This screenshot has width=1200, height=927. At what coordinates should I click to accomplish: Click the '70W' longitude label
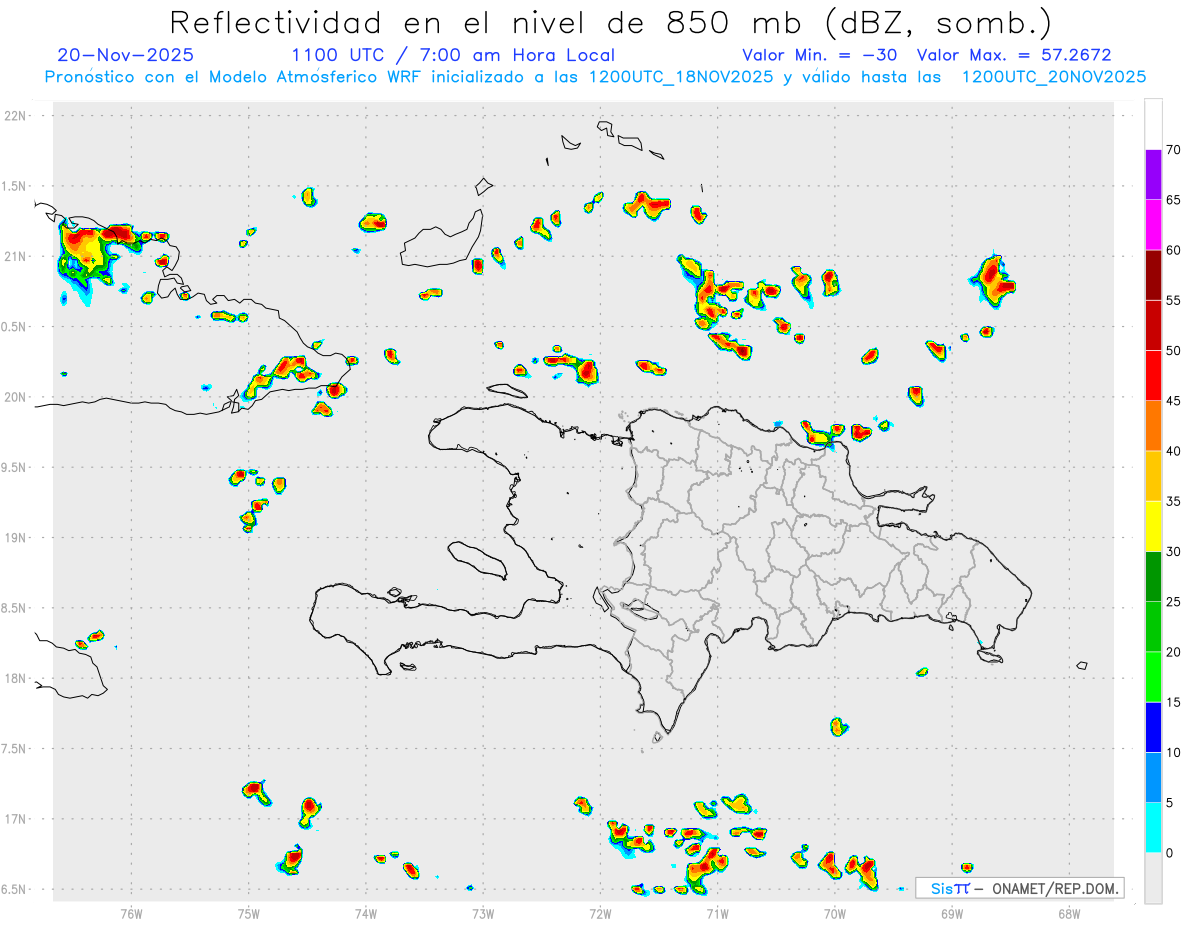pyautogui.click(x=835, y=913)
